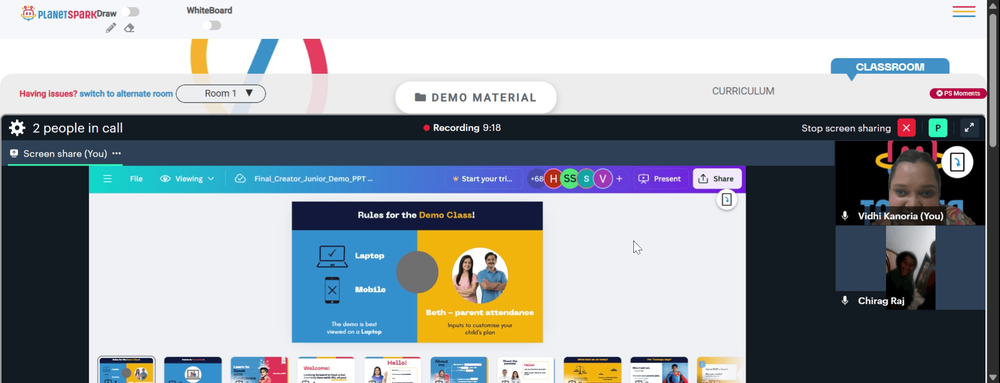Select Hello slide thumbnail
The image size is (1000, 383).
tap(392, 370)
